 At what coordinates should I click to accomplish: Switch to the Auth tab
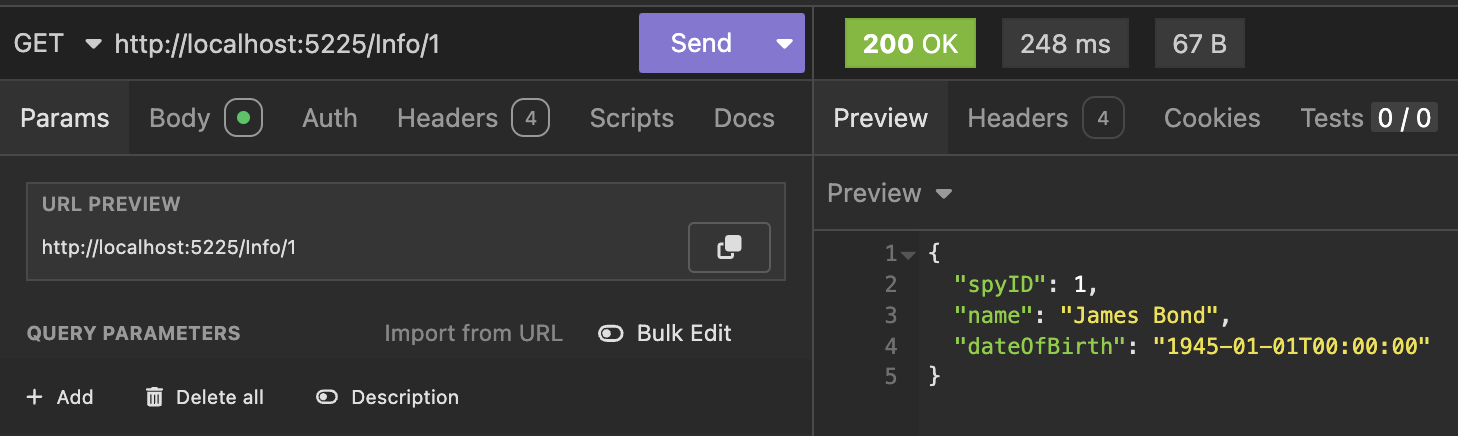point(329,118)
